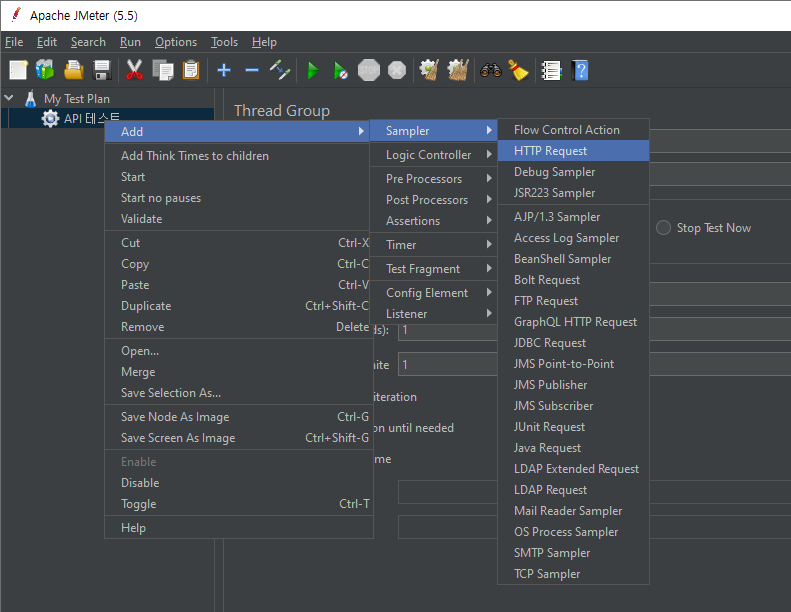The image size is (791, 612).
Task: Open the Run menu
Action: pyautogui.click(x=130, y=42)
